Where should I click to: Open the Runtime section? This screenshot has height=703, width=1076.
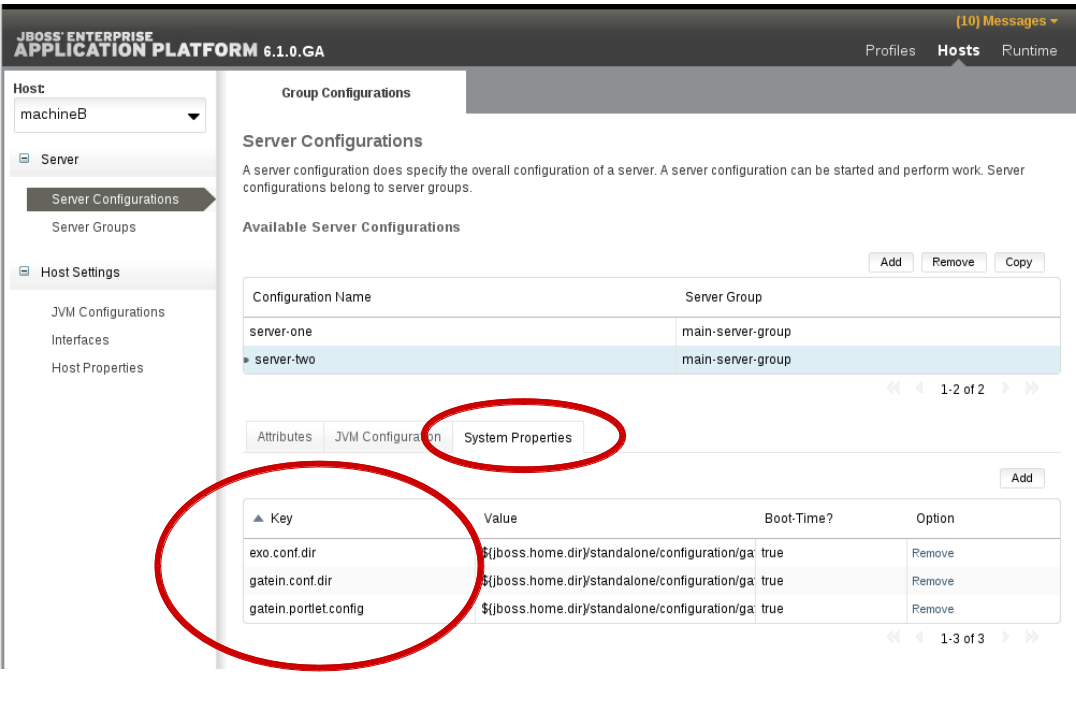click(1029, 51)
